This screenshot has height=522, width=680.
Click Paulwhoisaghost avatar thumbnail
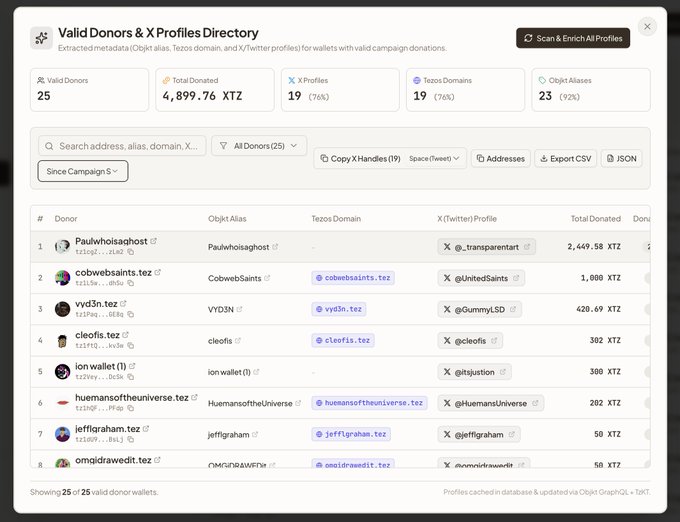click(x=62, y=247)
